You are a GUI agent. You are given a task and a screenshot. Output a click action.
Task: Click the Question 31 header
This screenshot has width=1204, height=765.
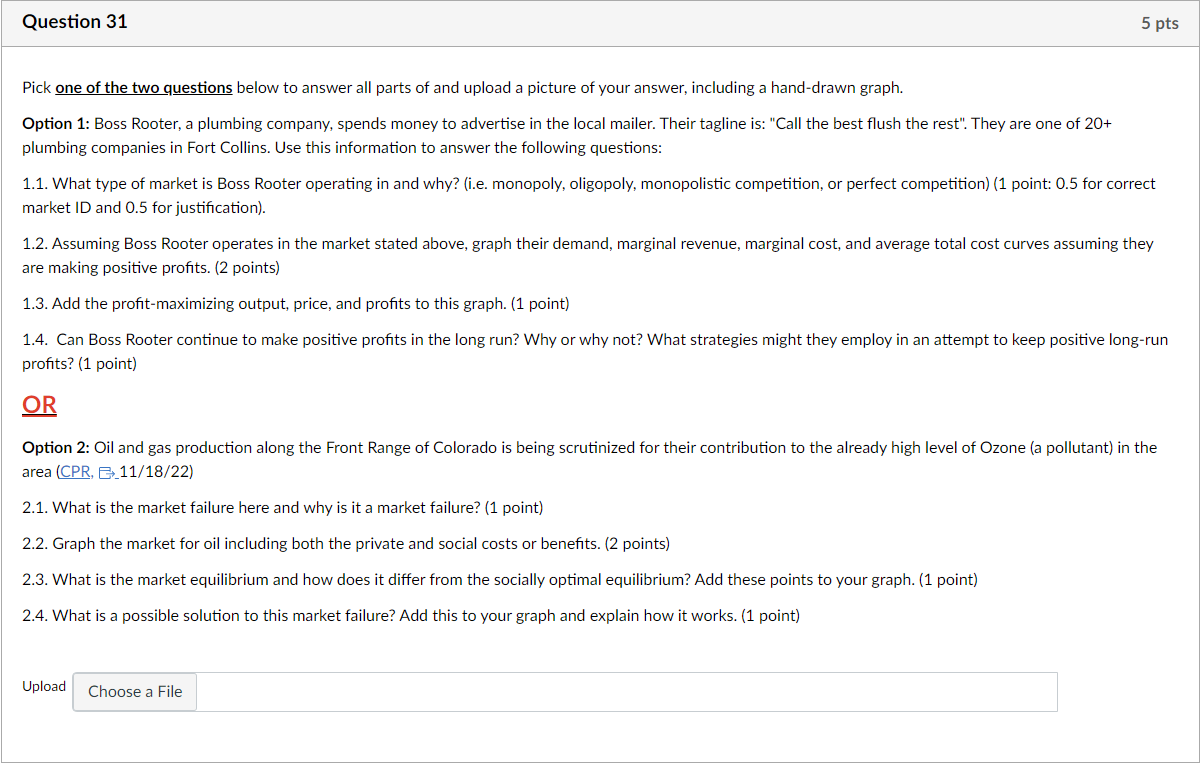coord(74,21)
